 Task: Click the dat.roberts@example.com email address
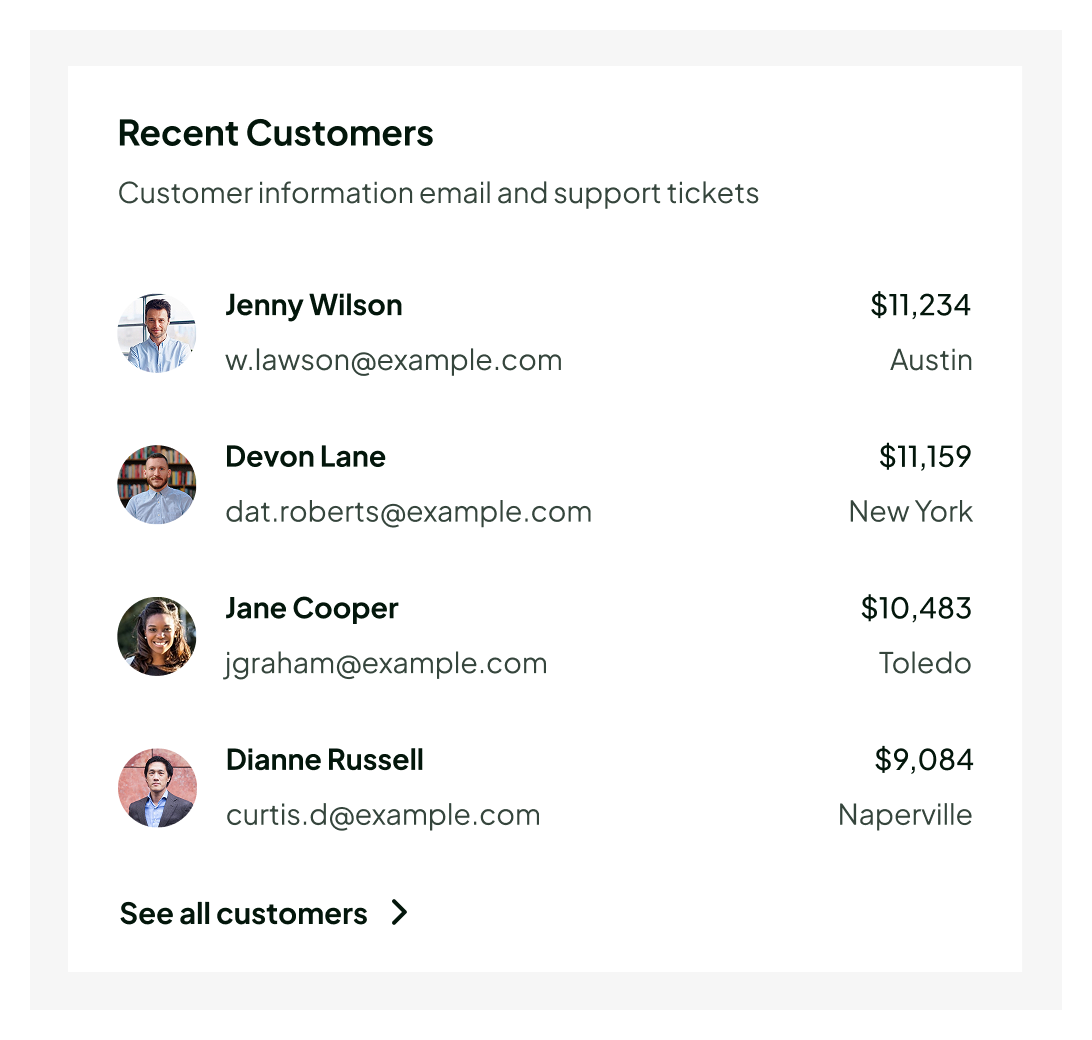tap(408, 512)
